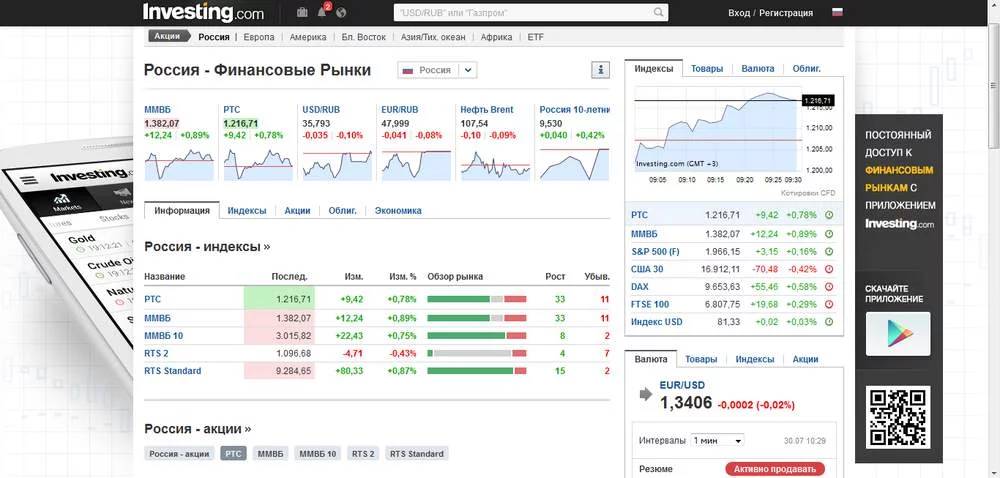This screenshot has width=1000, height=478.
Task: Click the Google Play download icon
Action: click(x=897, y=334)
